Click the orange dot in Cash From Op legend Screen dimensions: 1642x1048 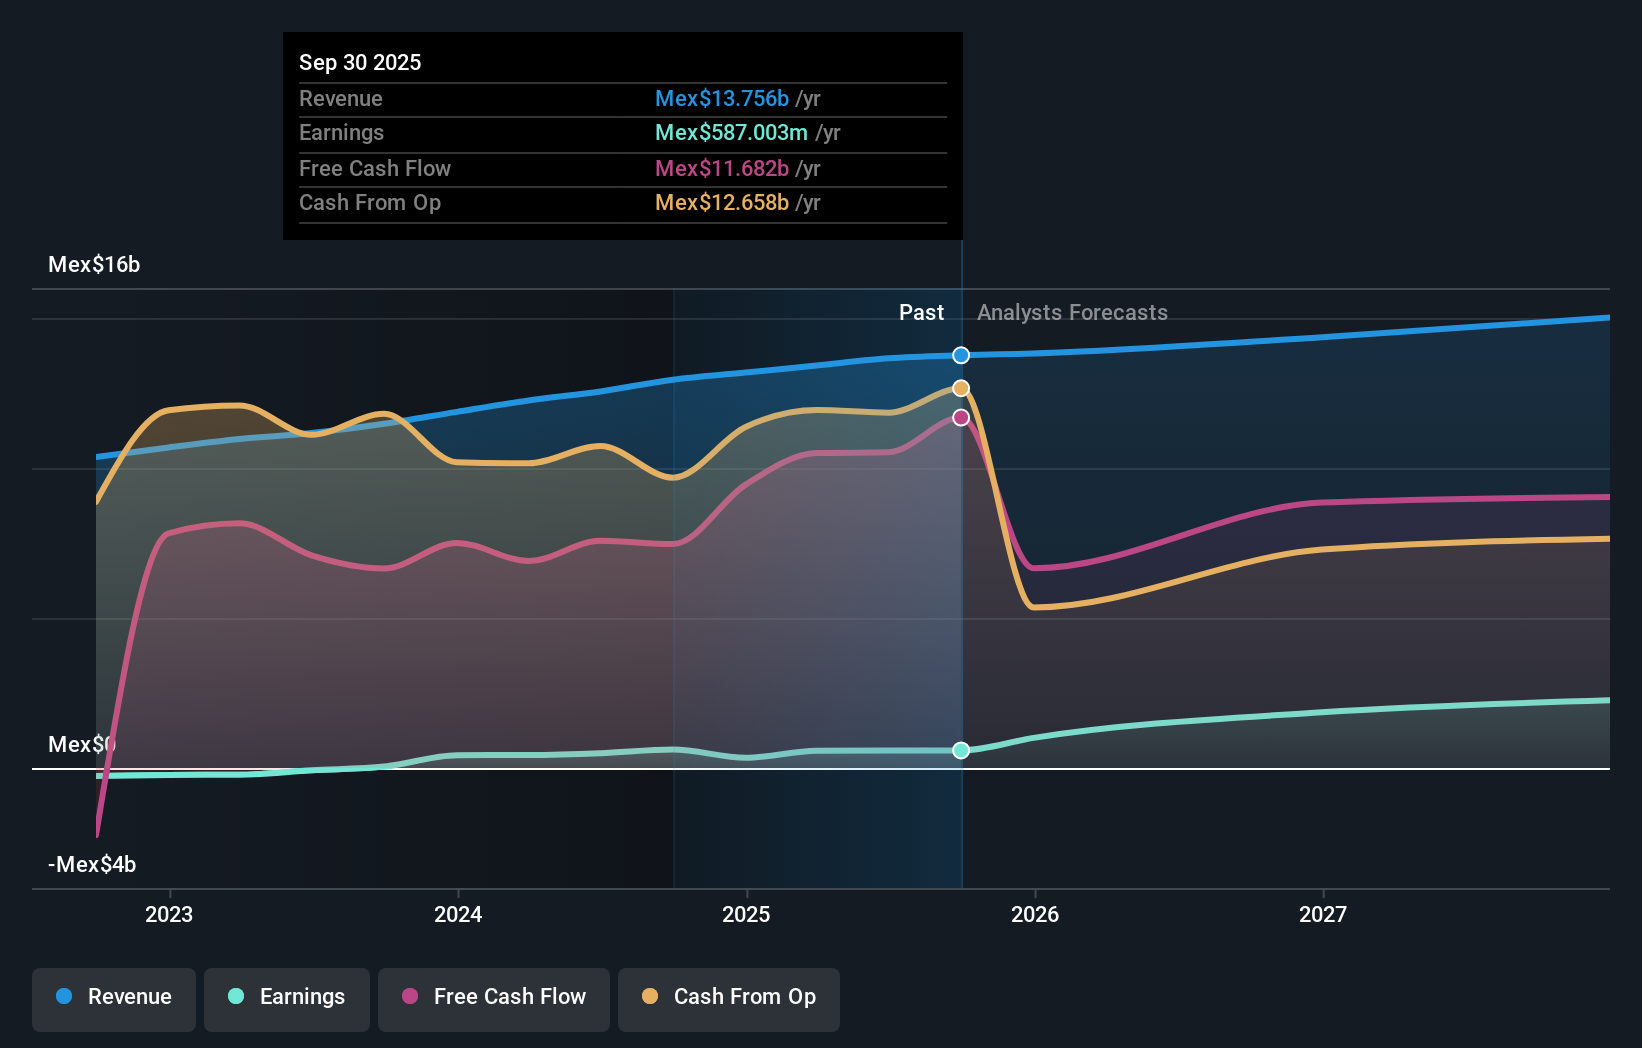(x=650, y=997)
